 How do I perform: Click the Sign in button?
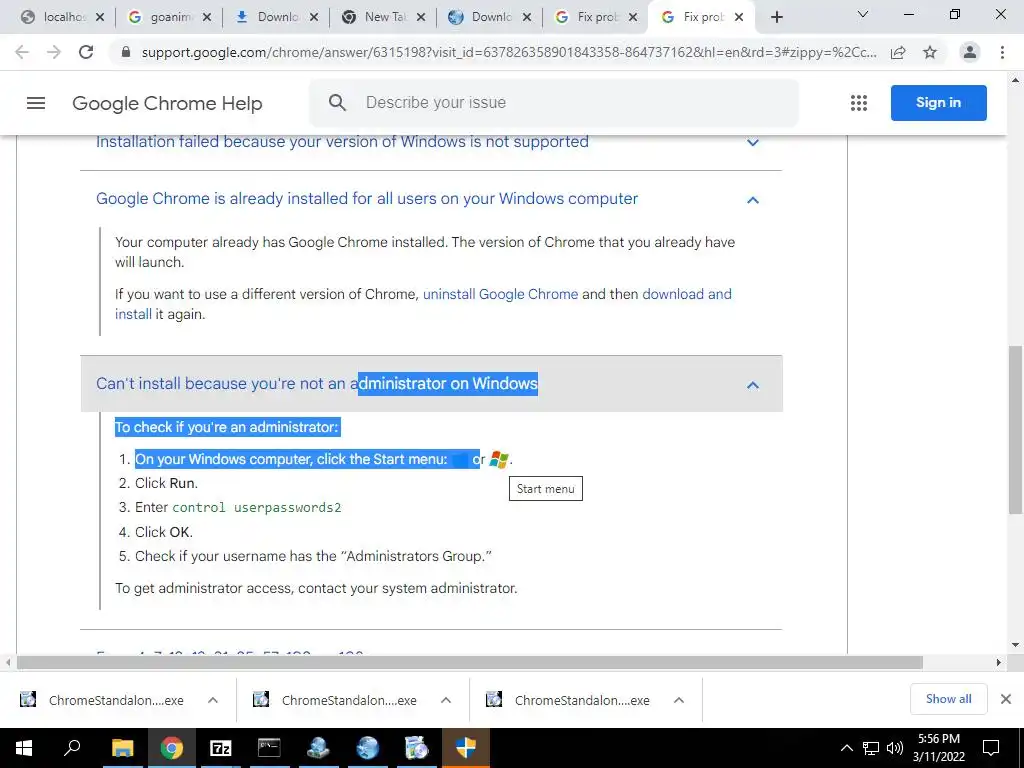tap(938, 103)
